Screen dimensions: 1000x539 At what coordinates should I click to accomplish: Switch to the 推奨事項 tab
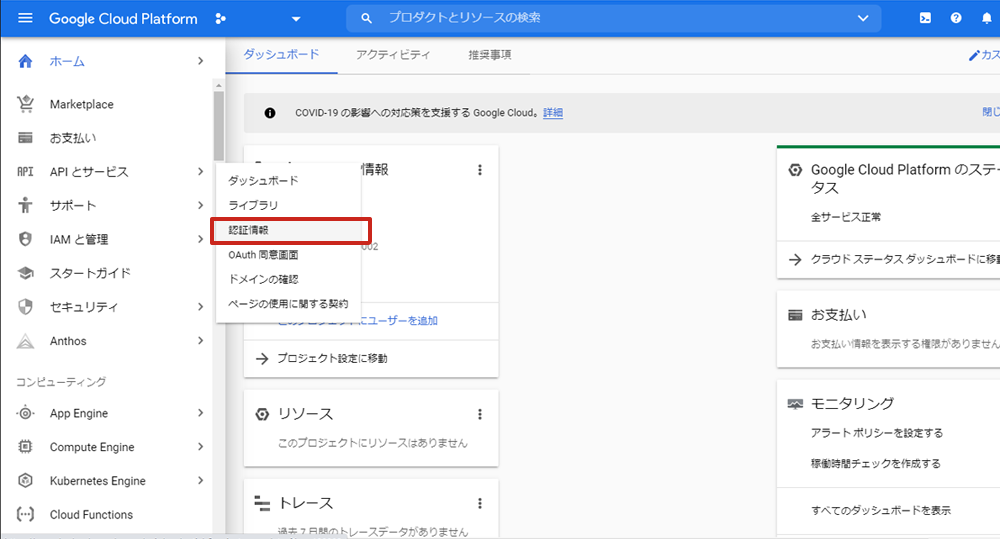490,55
